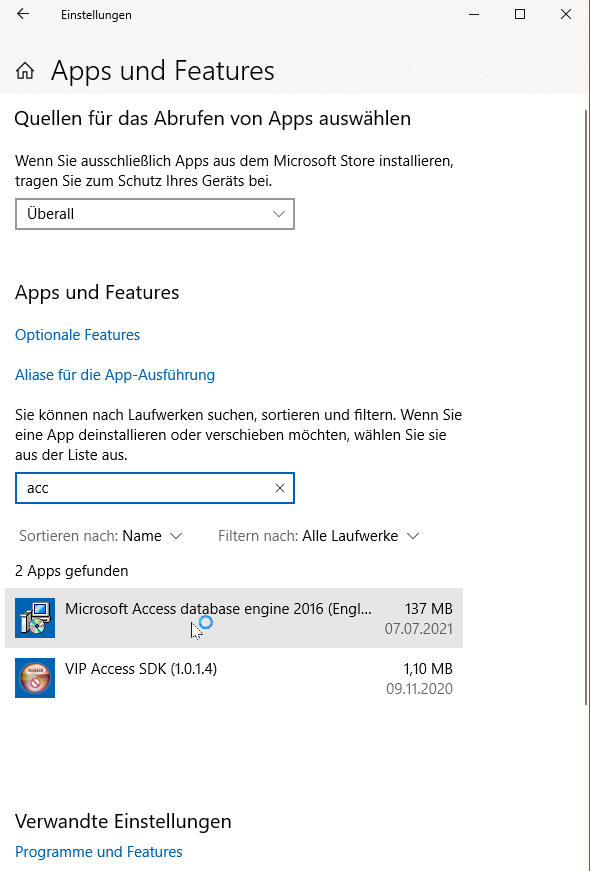The image size is (590, 871).
Task: Select the VIP Access SDK (1.0.1.4) entry
Action: point(234,678)
